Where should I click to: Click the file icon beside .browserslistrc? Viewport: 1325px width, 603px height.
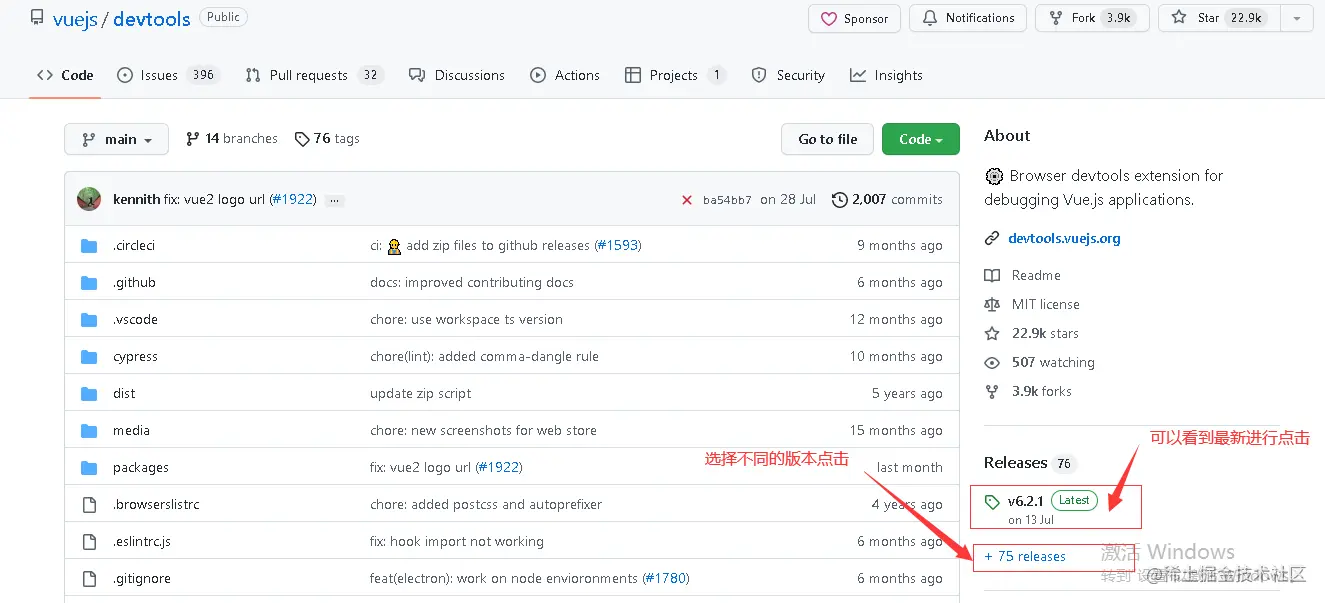pyautogui.click(x=89, y=504)
